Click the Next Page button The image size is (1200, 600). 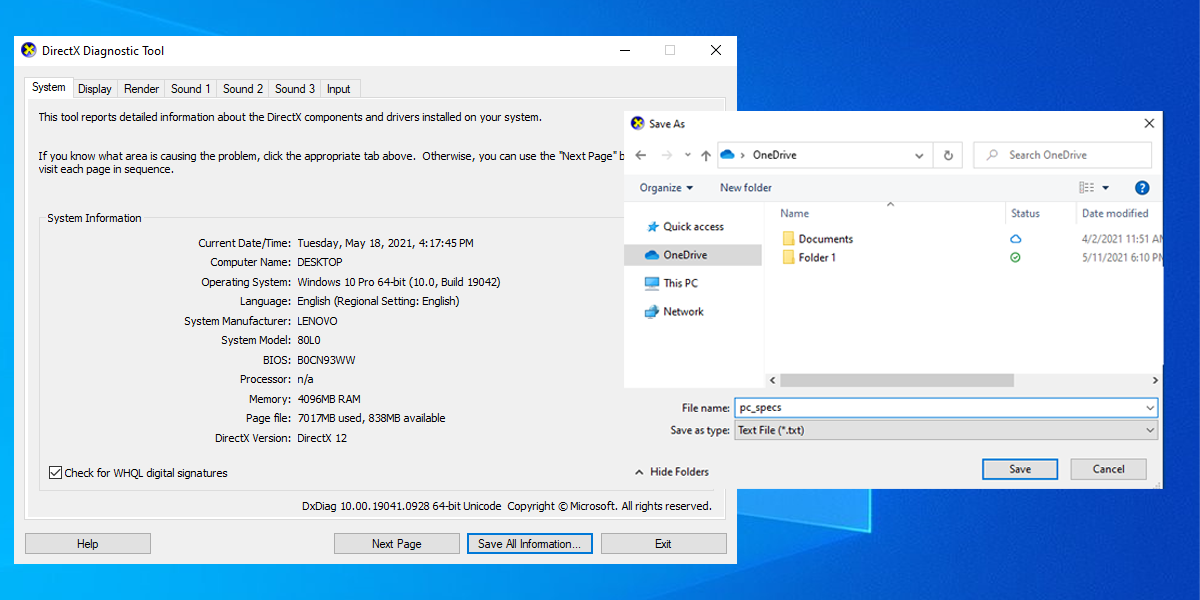point(396,543)
